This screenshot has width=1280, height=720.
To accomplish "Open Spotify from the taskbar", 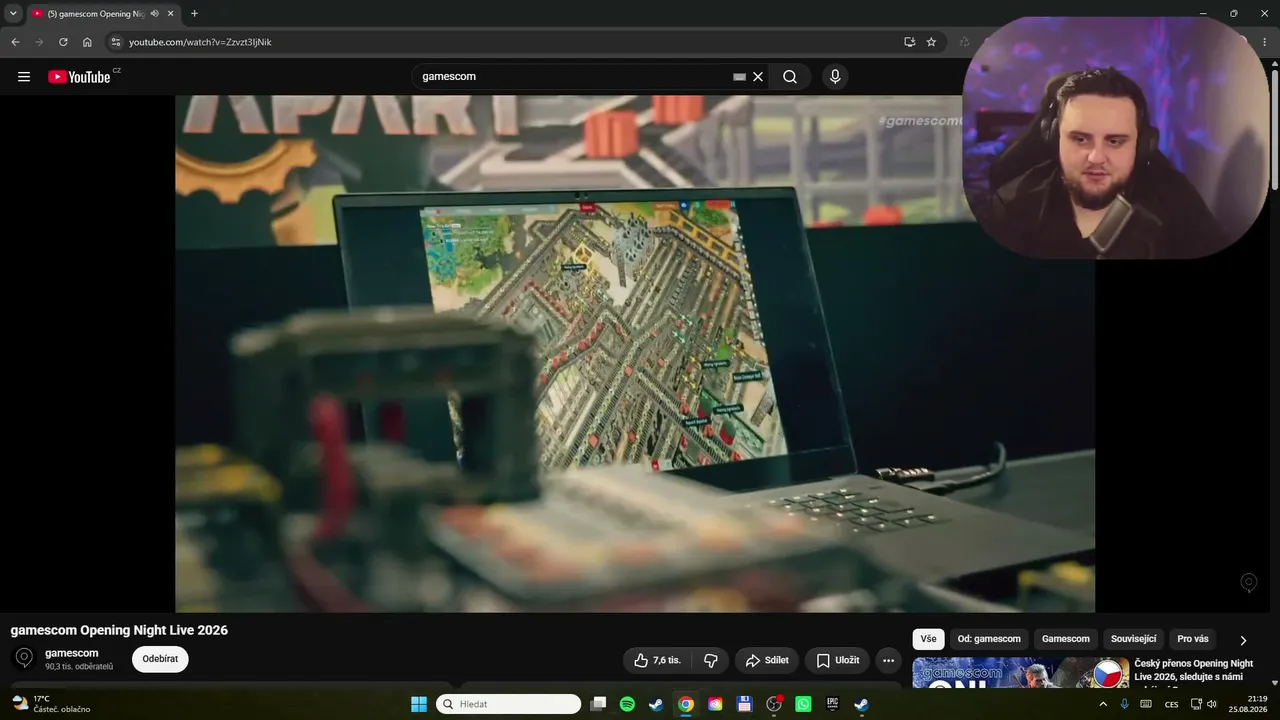I will click(x=627, y=704).
